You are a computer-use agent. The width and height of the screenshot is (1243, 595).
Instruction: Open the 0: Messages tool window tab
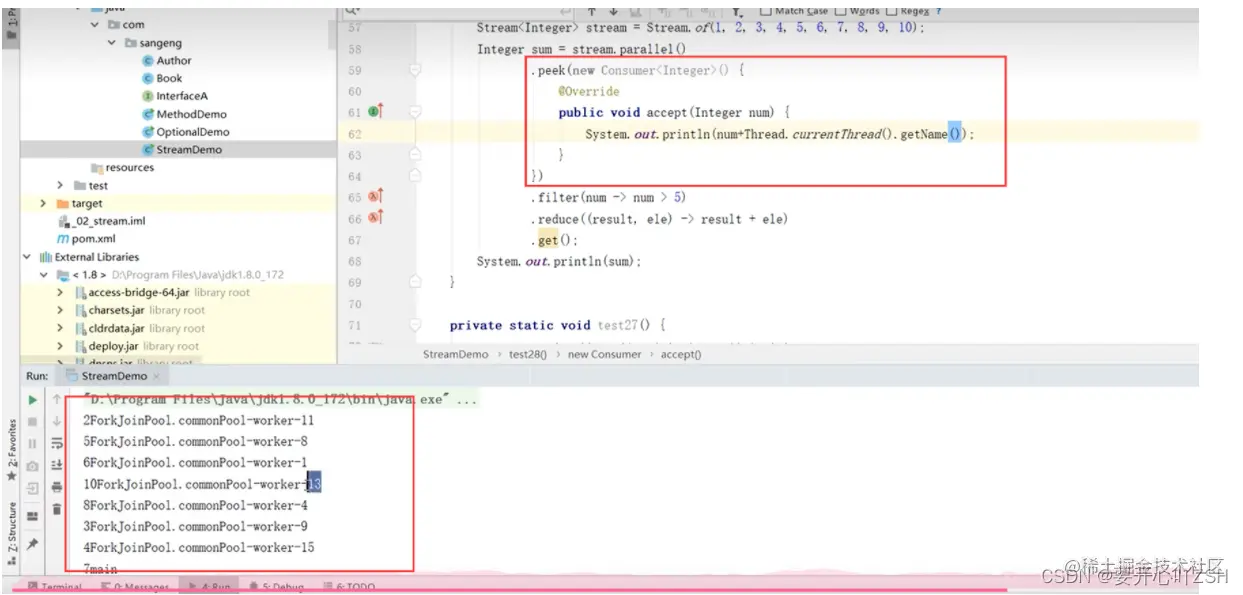click(134, 588)
